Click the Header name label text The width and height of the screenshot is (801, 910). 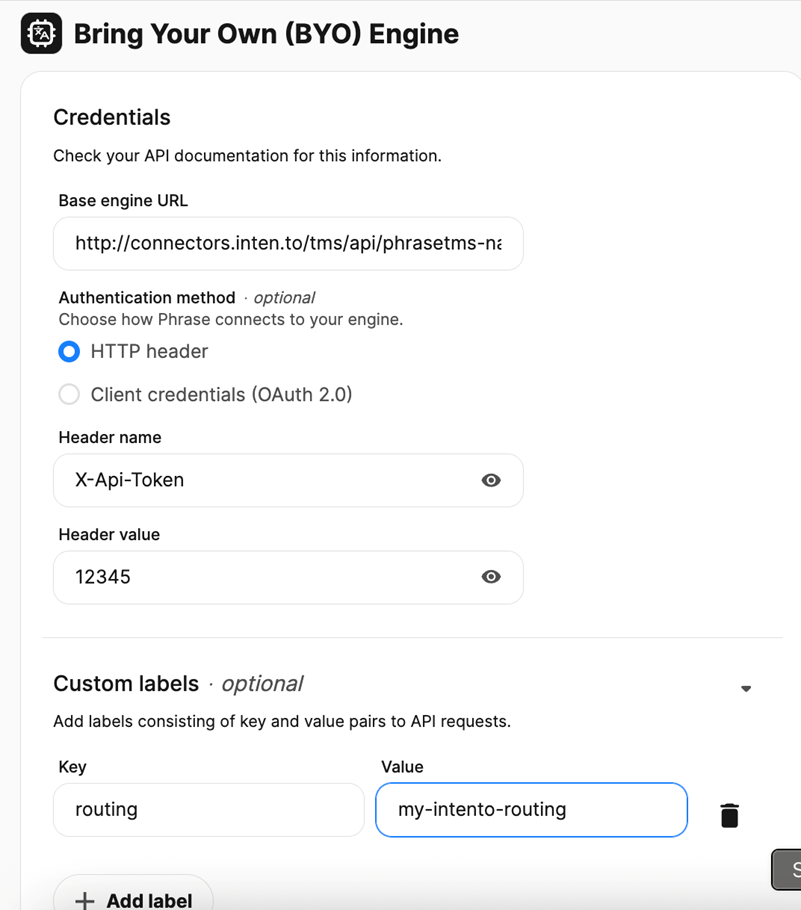click(110, 438)
